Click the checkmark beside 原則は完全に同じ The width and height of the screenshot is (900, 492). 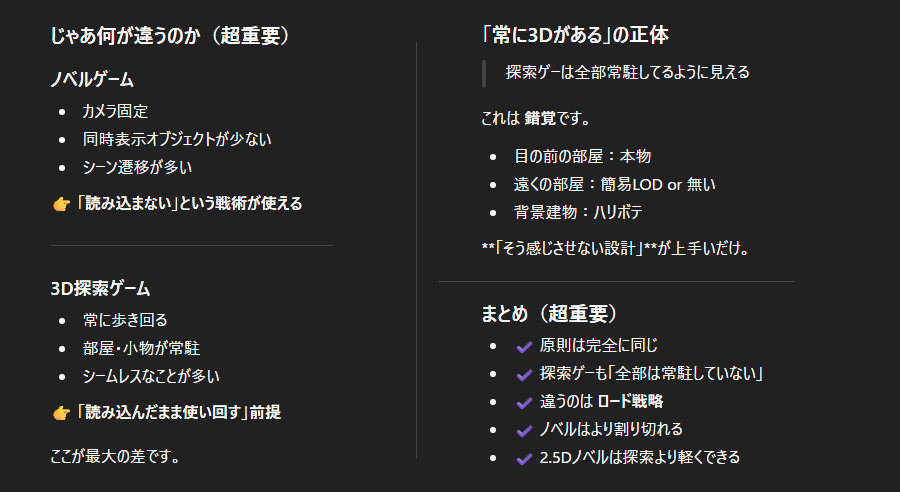click(523, 346)
